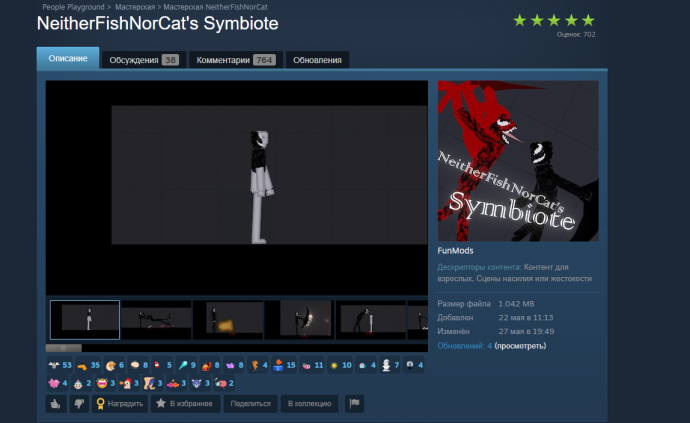Select the Описание tab

coord(68,59)
